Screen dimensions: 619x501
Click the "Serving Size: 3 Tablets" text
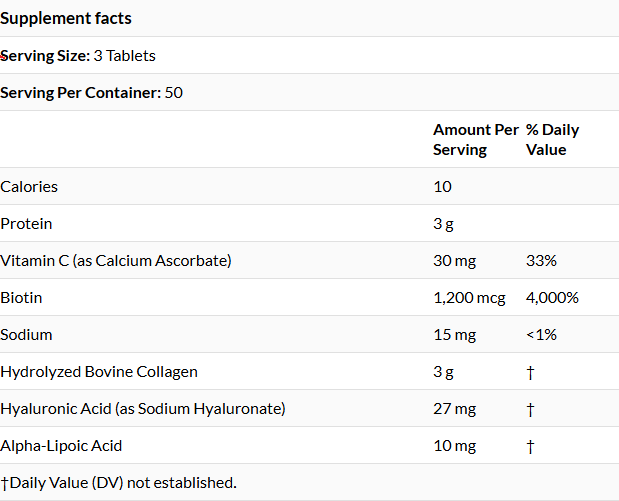click(x=78, y=56)
